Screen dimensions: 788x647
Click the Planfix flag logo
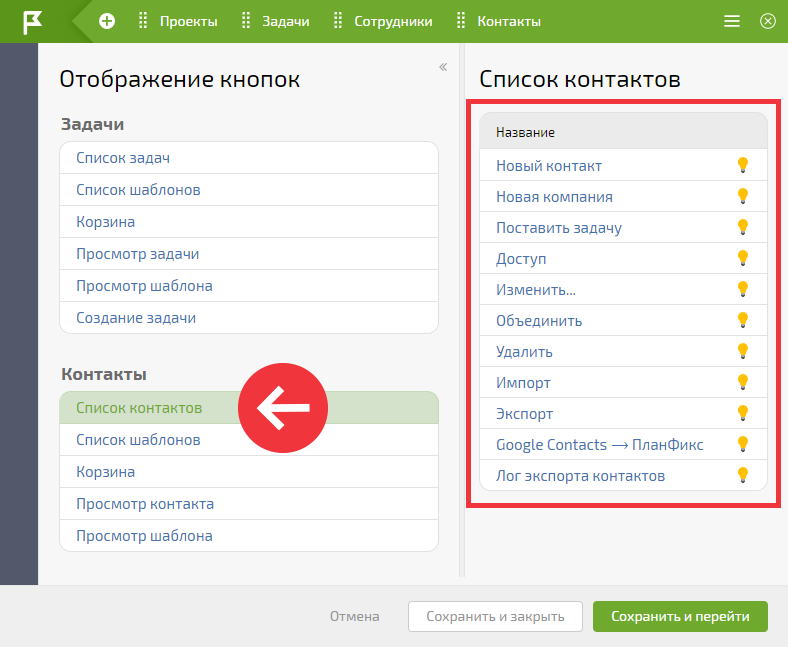pyautogui.click(x=33, y=22)
